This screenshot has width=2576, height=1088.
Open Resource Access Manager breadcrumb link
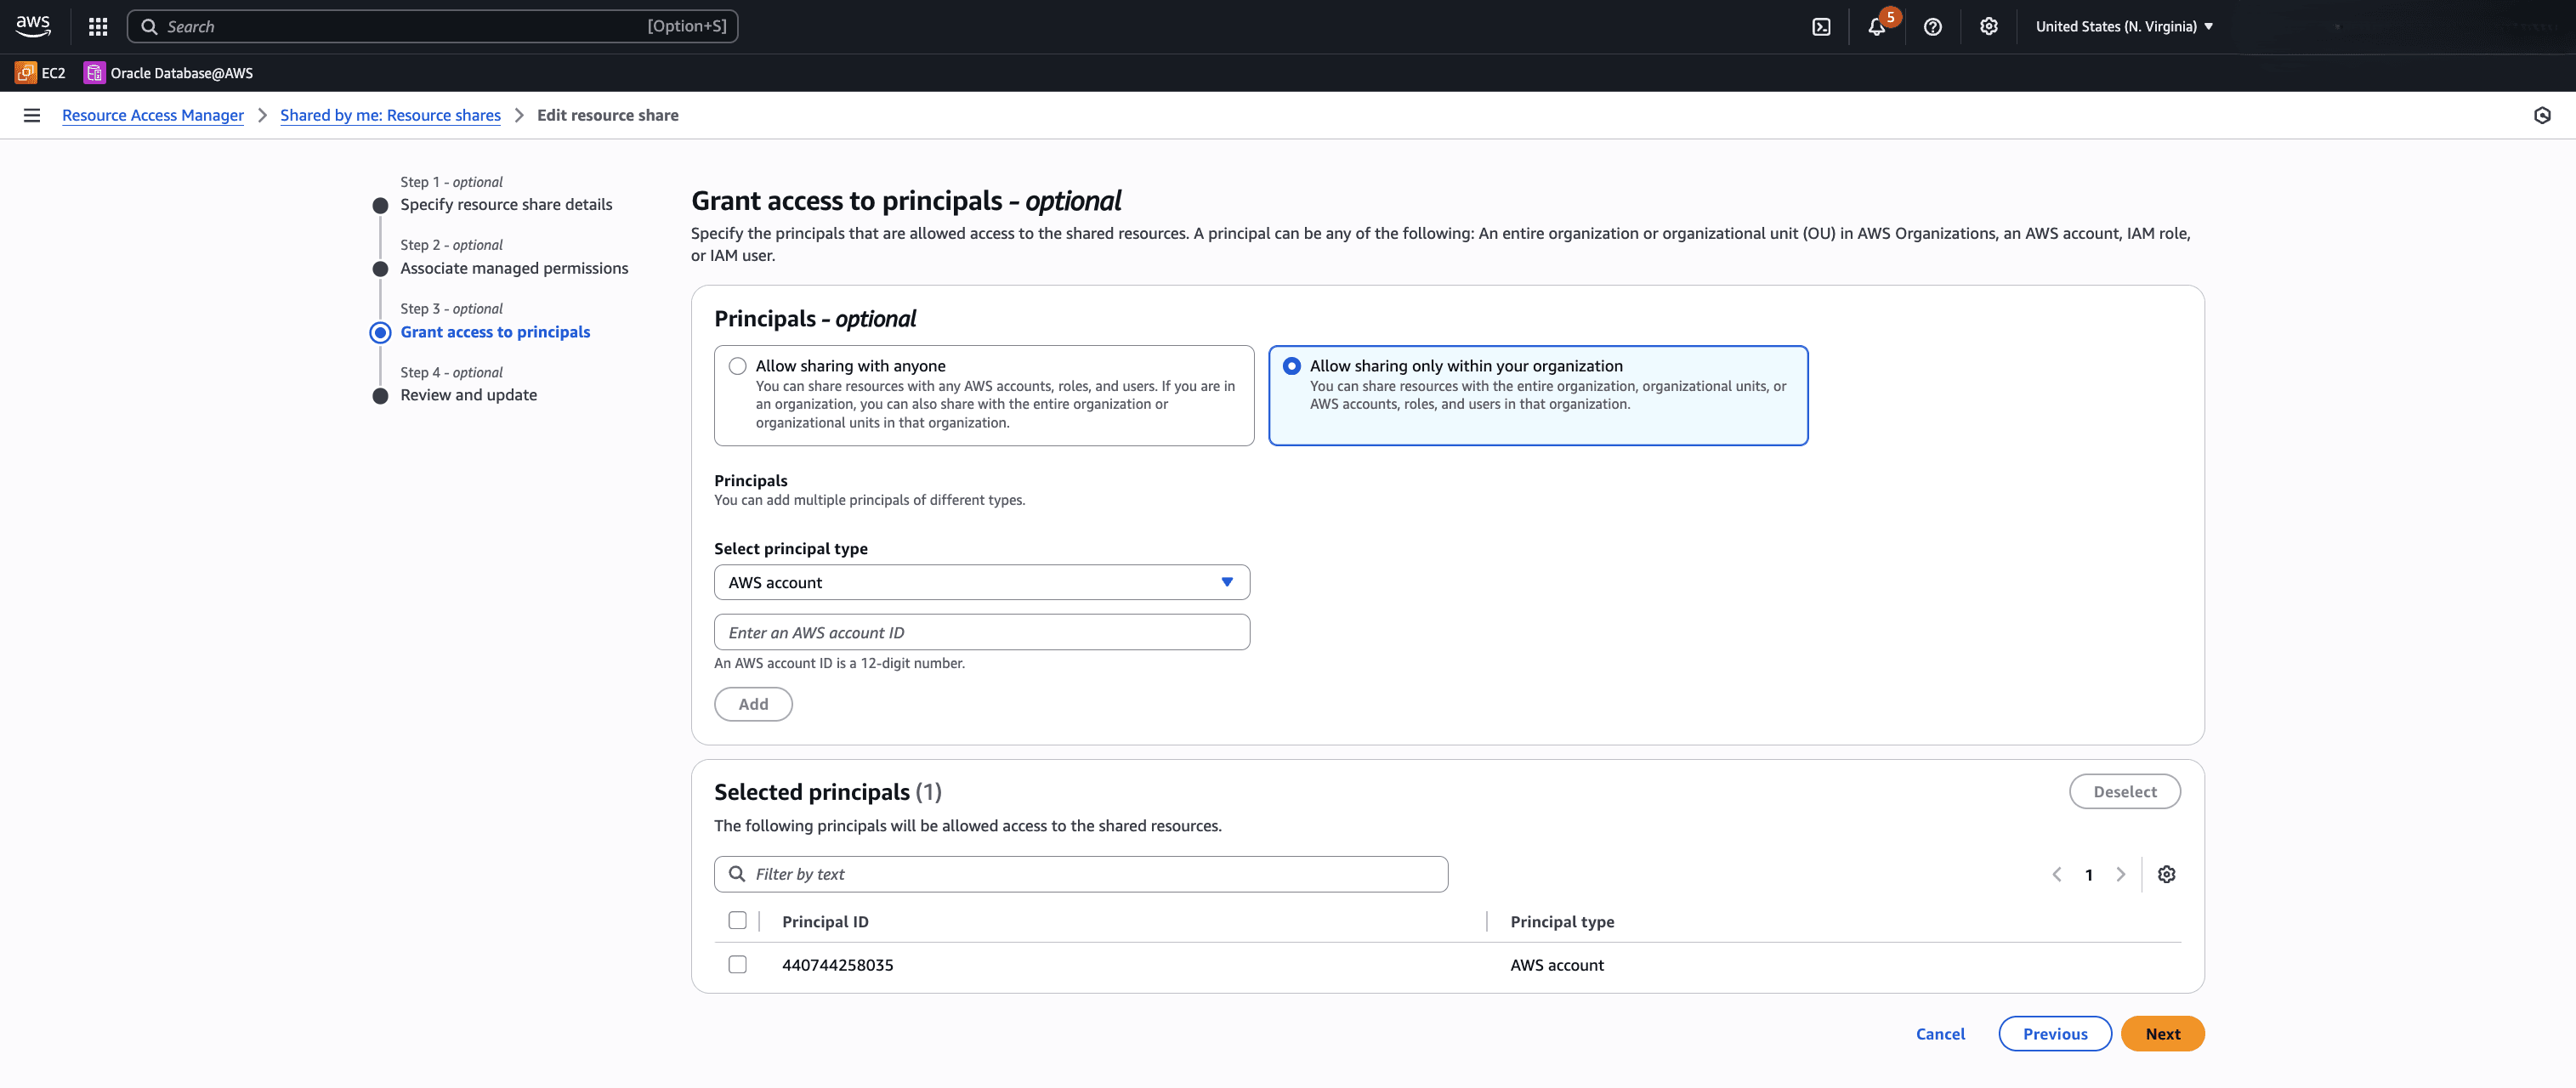pos(152,116)
